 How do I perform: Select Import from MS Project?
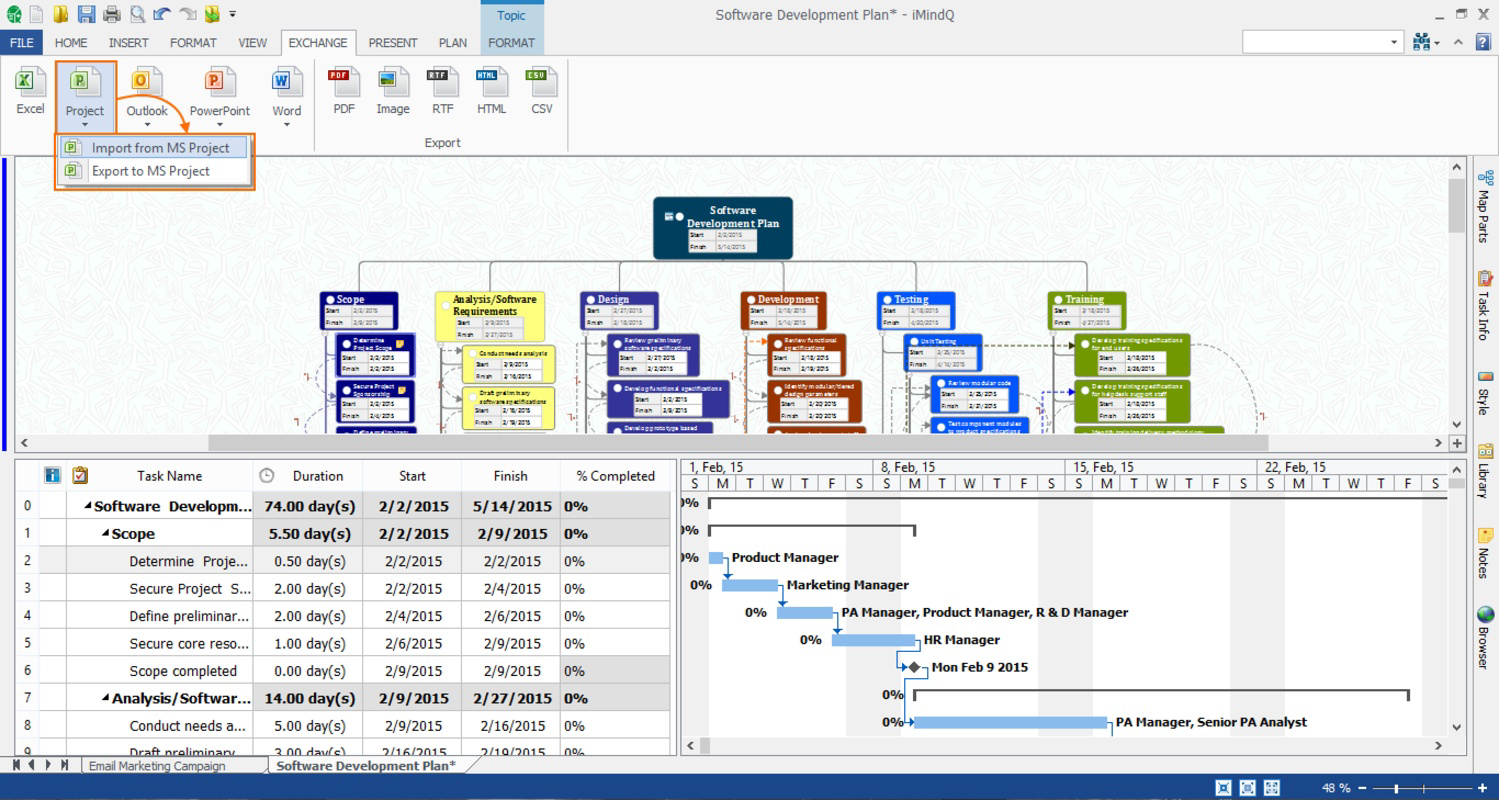151,148
